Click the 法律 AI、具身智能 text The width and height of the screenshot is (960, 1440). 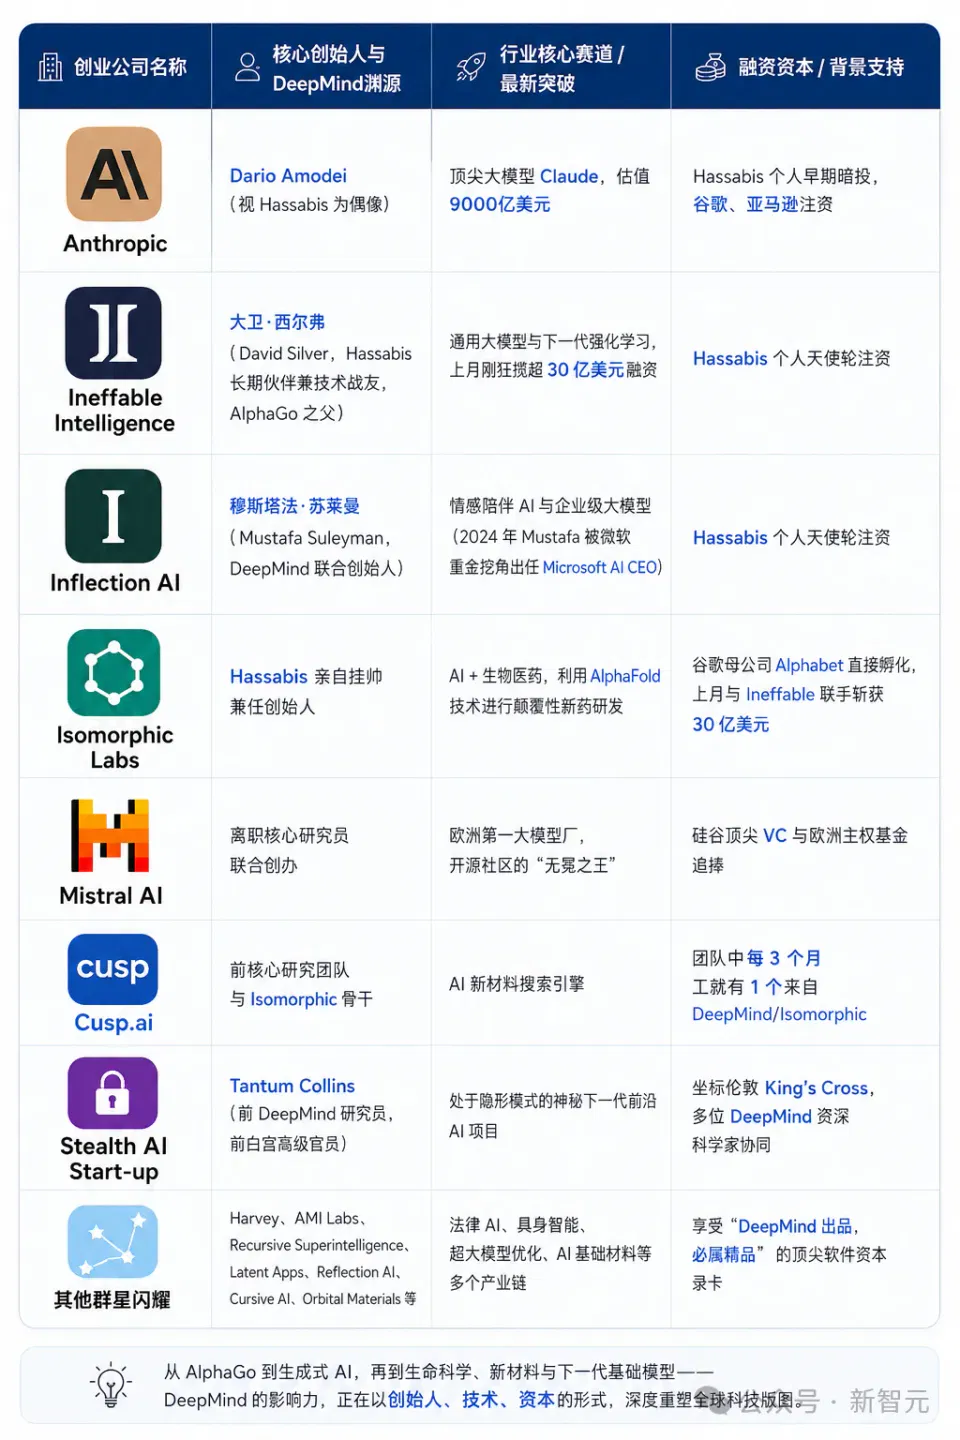pyautogui.click(x=518, y=1226)
